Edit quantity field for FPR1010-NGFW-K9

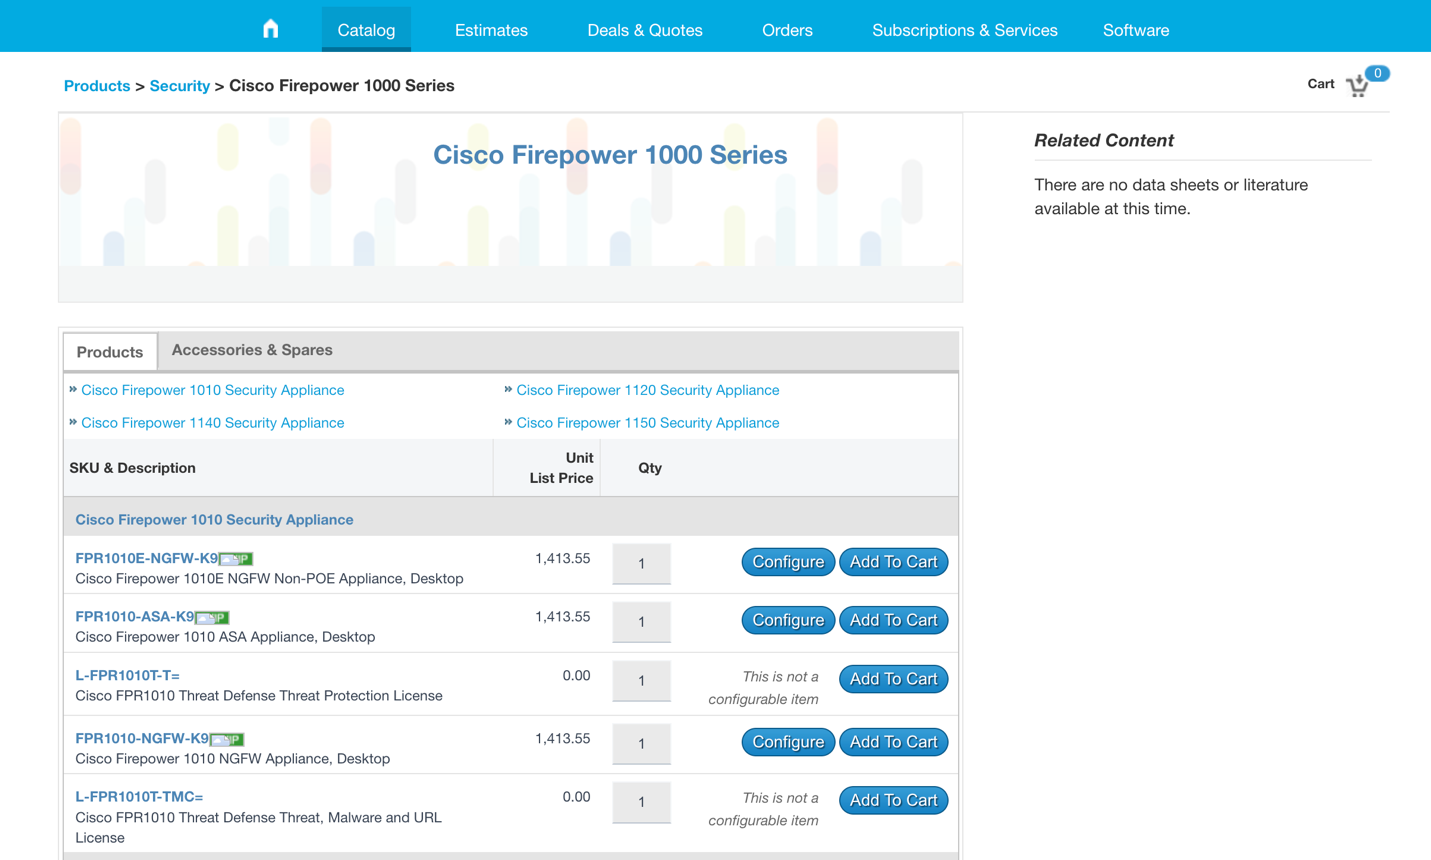tap(641, 744)
